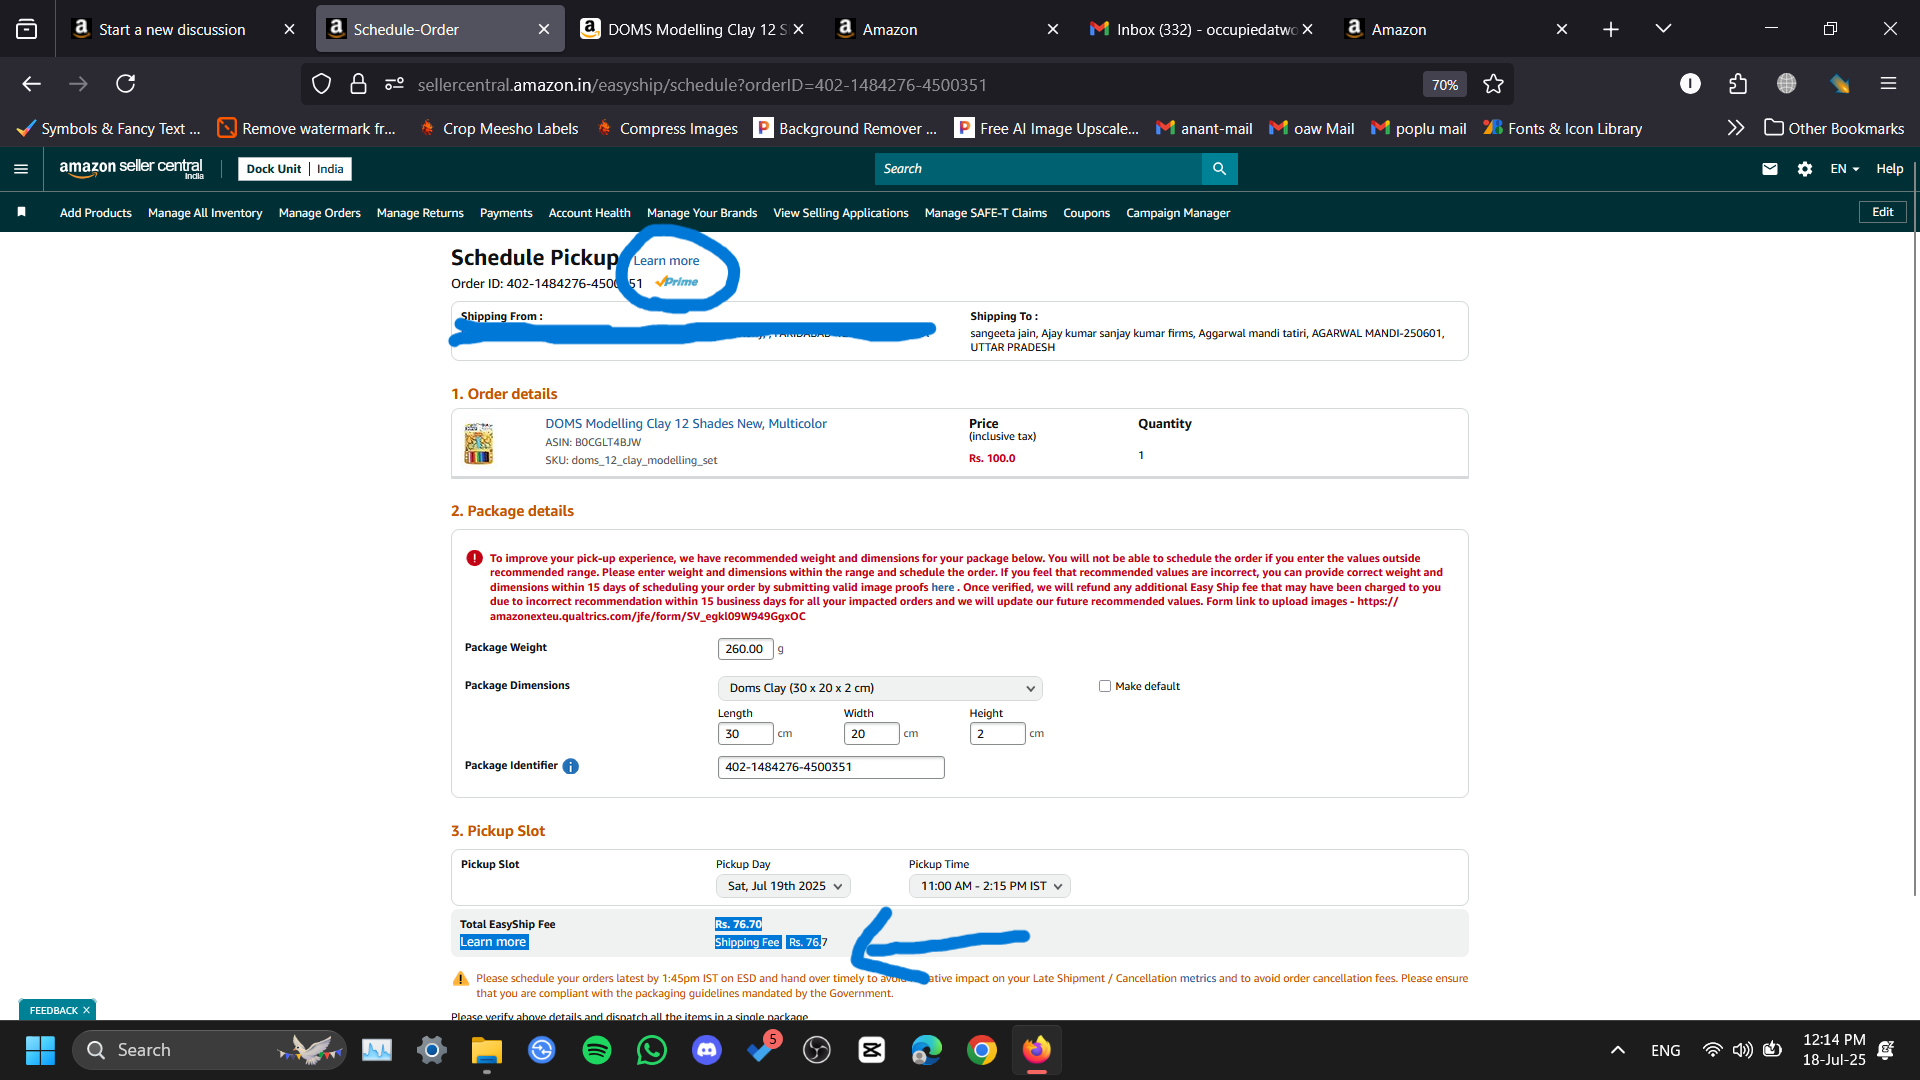
Task: Open the Package Dimensions dropdown
Action: (880, 688)
